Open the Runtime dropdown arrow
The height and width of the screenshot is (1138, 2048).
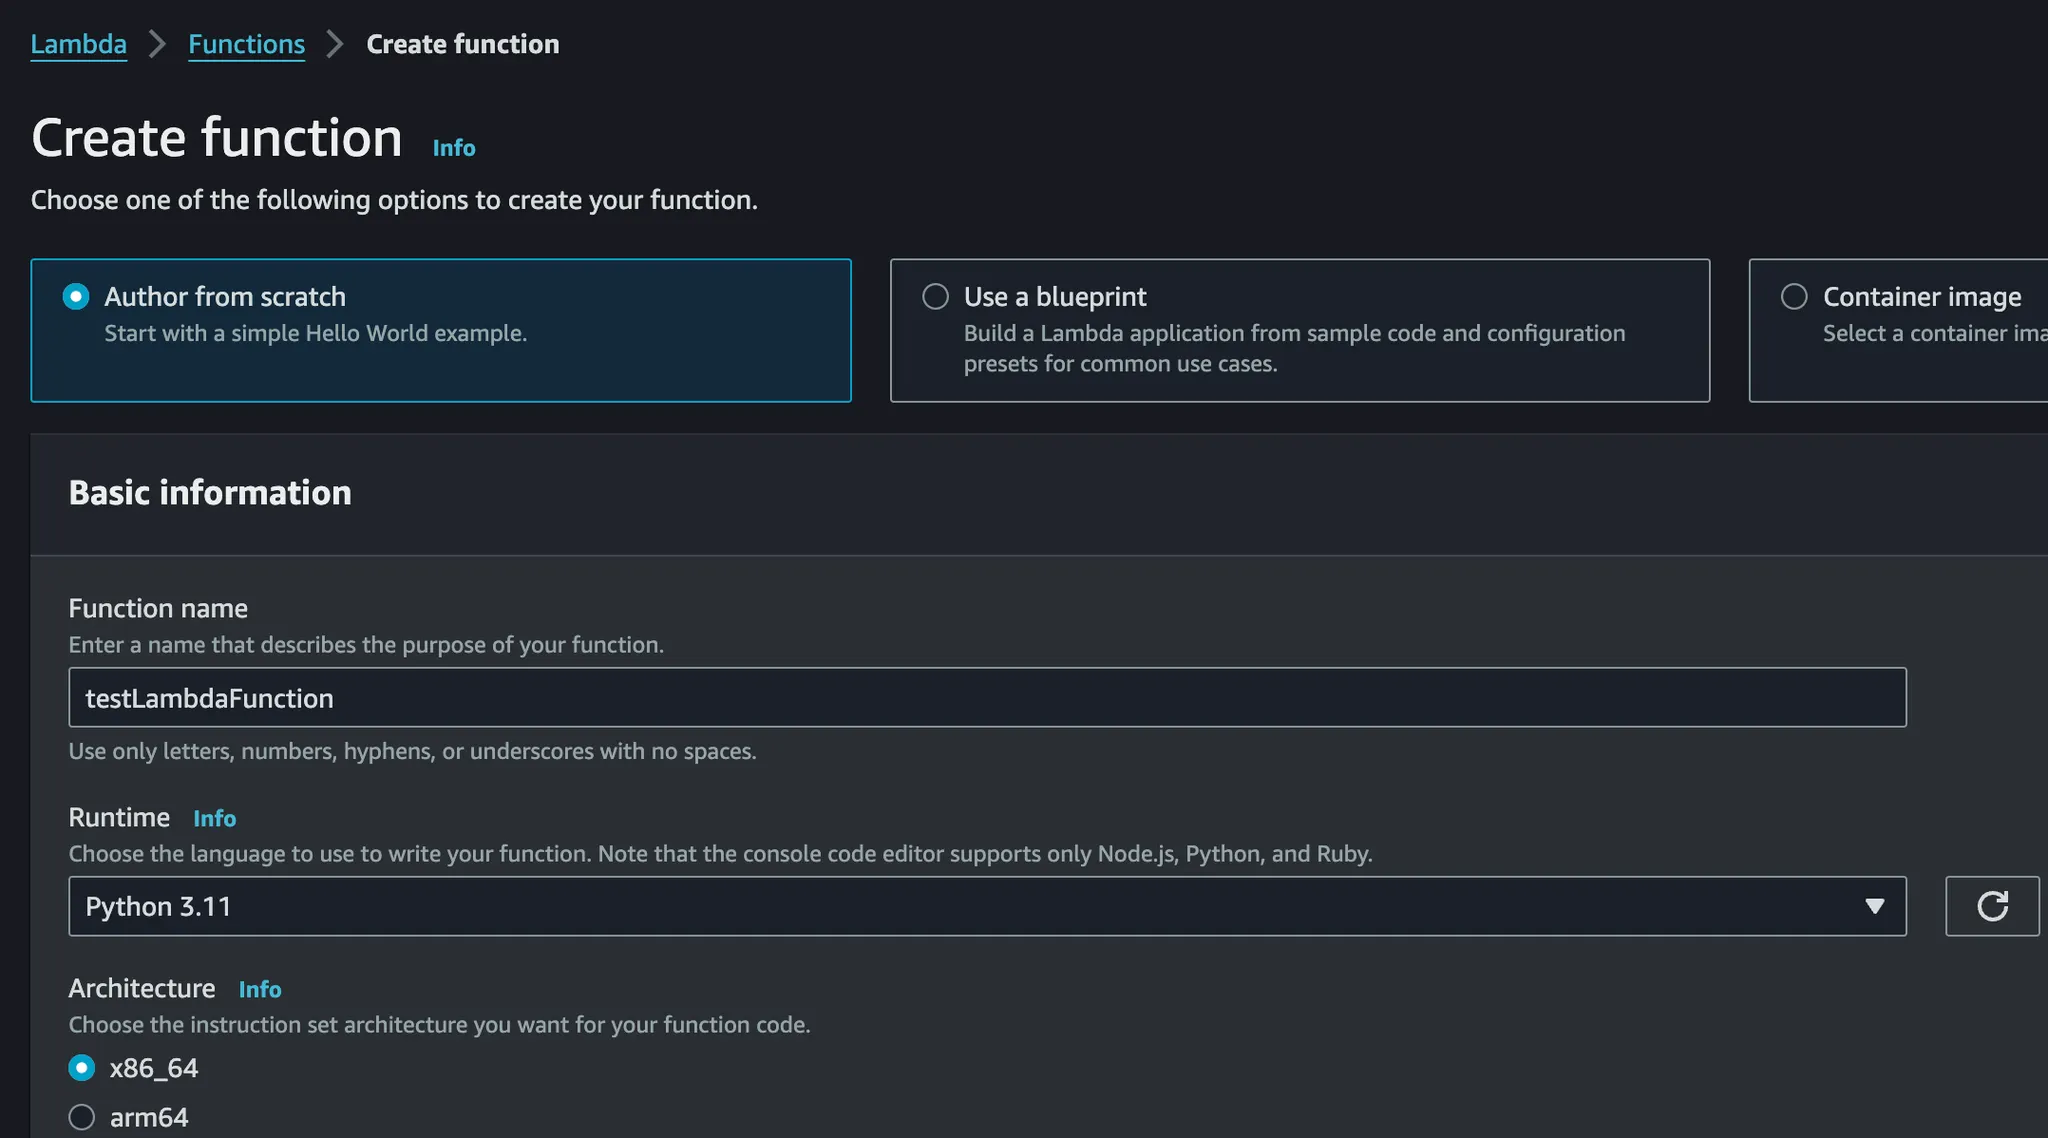pyautogui.click(x=1874, y=906)
